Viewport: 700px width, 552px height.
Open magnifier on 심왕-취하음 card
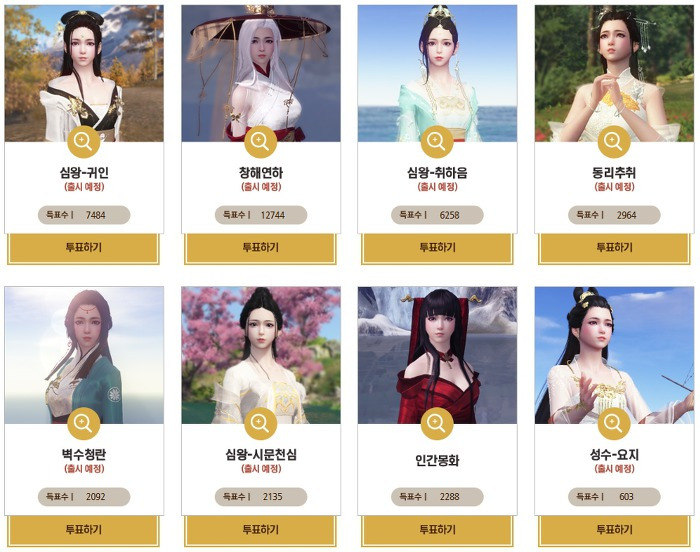pyautogui.click(x=437, y=142)
